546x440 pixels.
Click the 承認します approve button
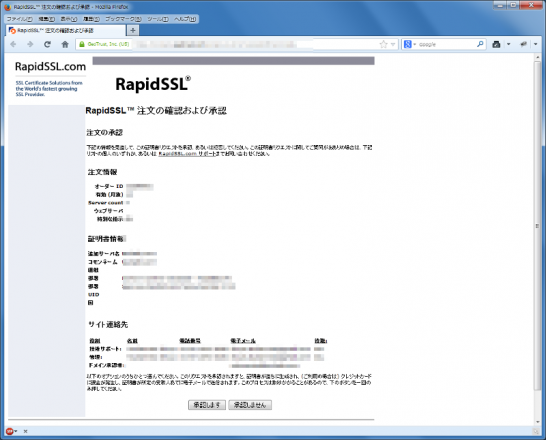[207, 405]
